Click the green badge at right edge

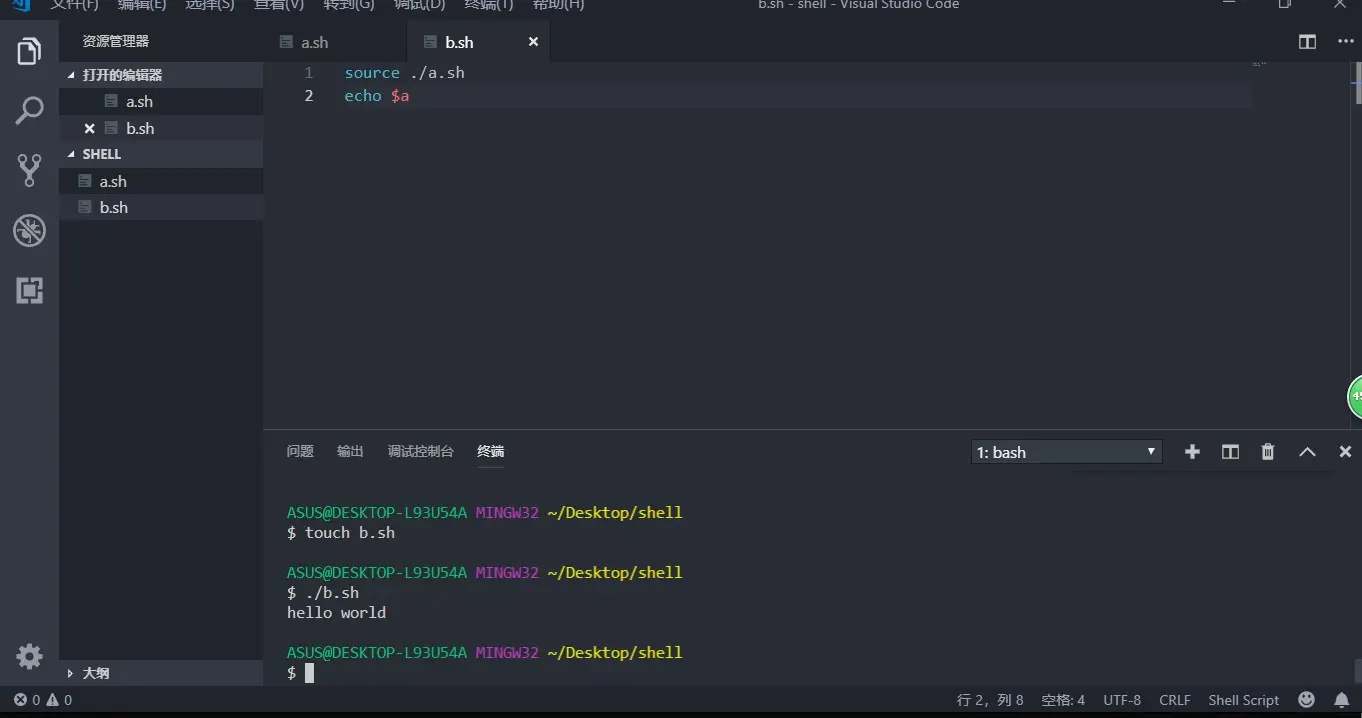(1355, 397)
